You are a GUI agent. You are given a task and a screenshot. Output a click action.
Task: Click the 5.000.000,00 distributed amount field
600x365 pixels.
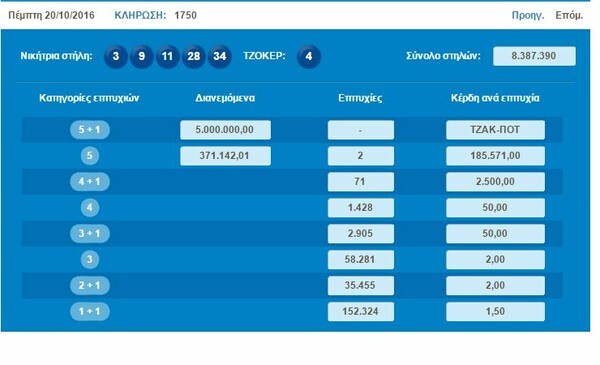tap(225, 130)
